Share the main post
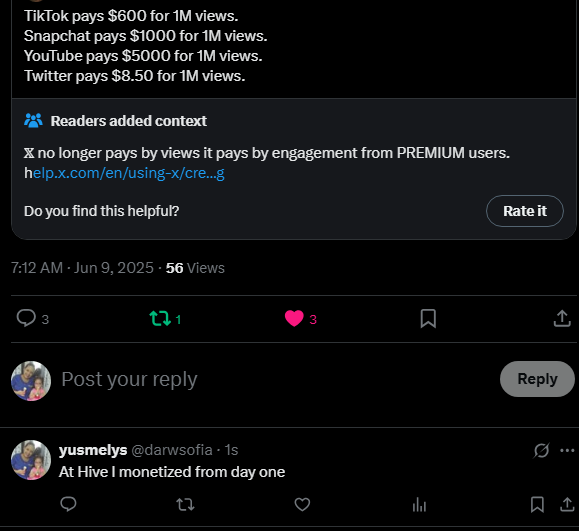Viewport: 579px width, 531px height. click(562, 318)
